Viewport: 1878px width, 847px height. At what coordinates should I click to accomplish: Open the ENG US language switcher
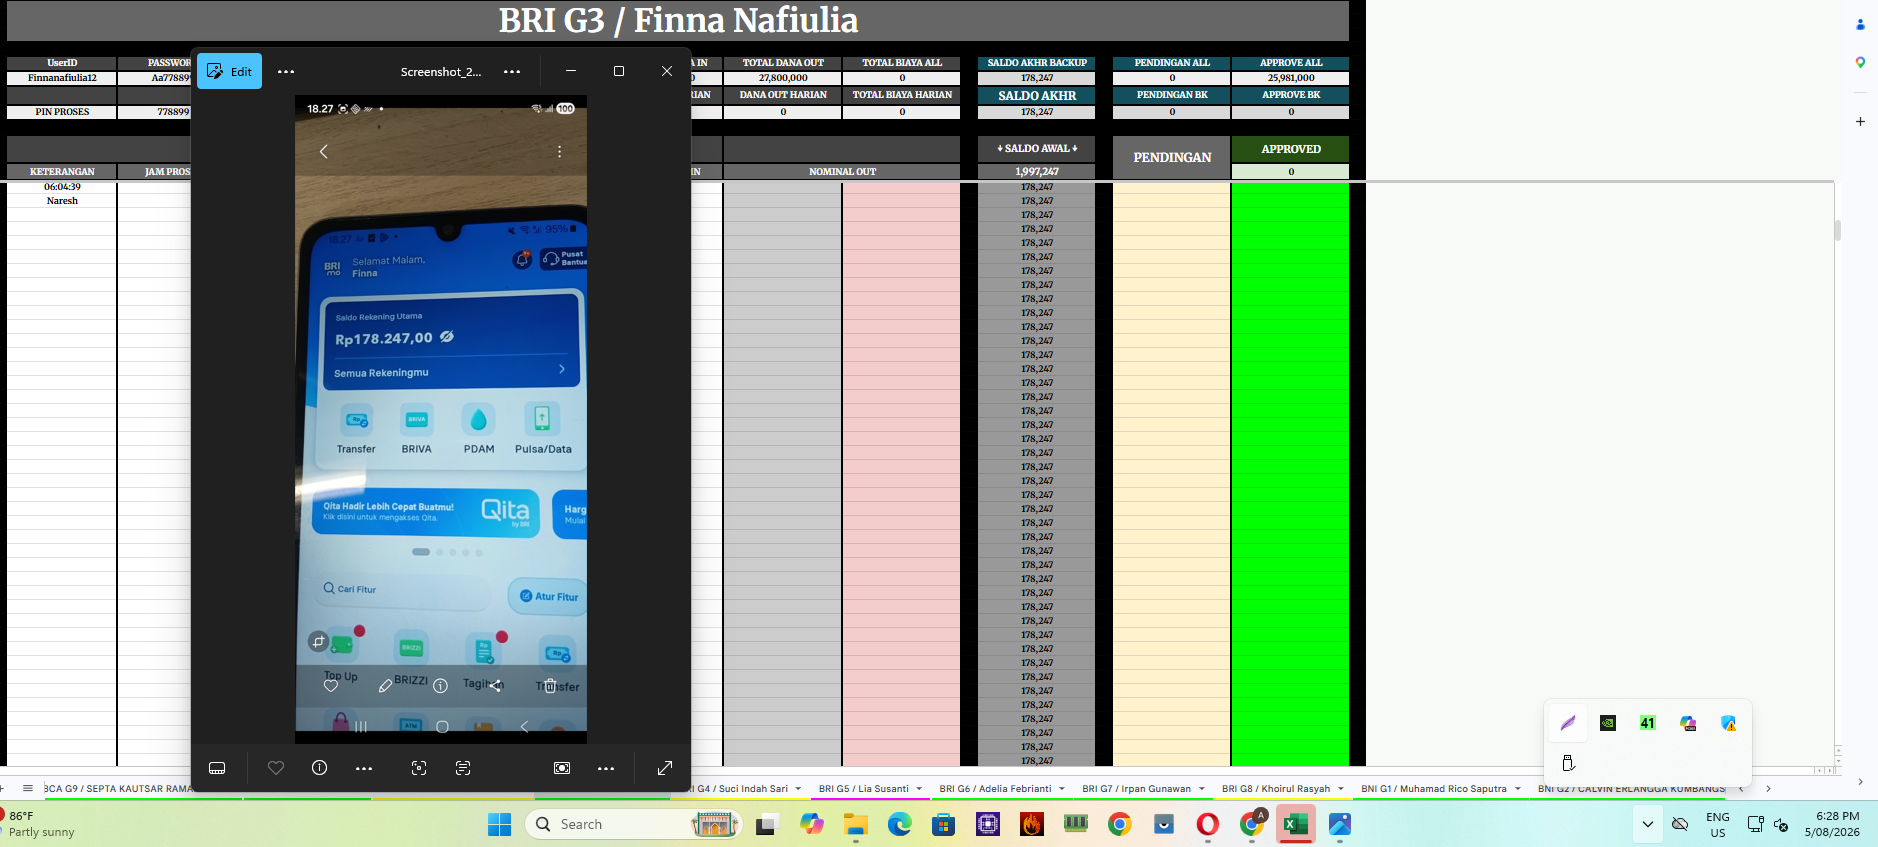[1718, 824]
